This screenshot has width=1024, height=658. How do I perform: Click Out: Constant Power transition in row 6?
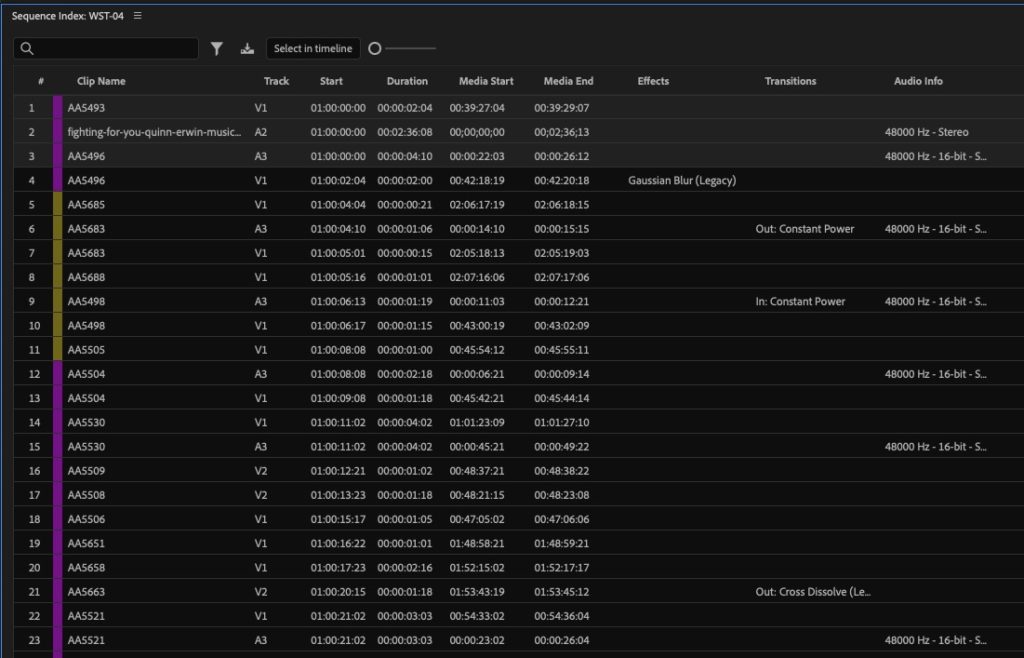click(x=805, y=228)
